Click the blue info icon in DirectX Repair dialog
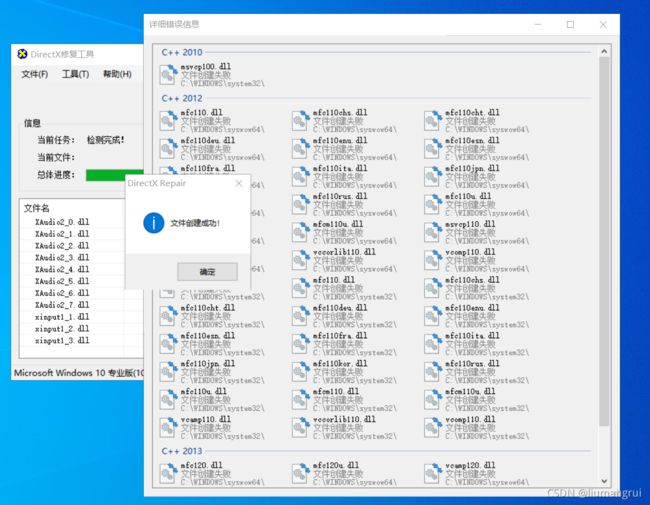The width and height of the screenshot is (650, 505). click(x=154, y=223)
